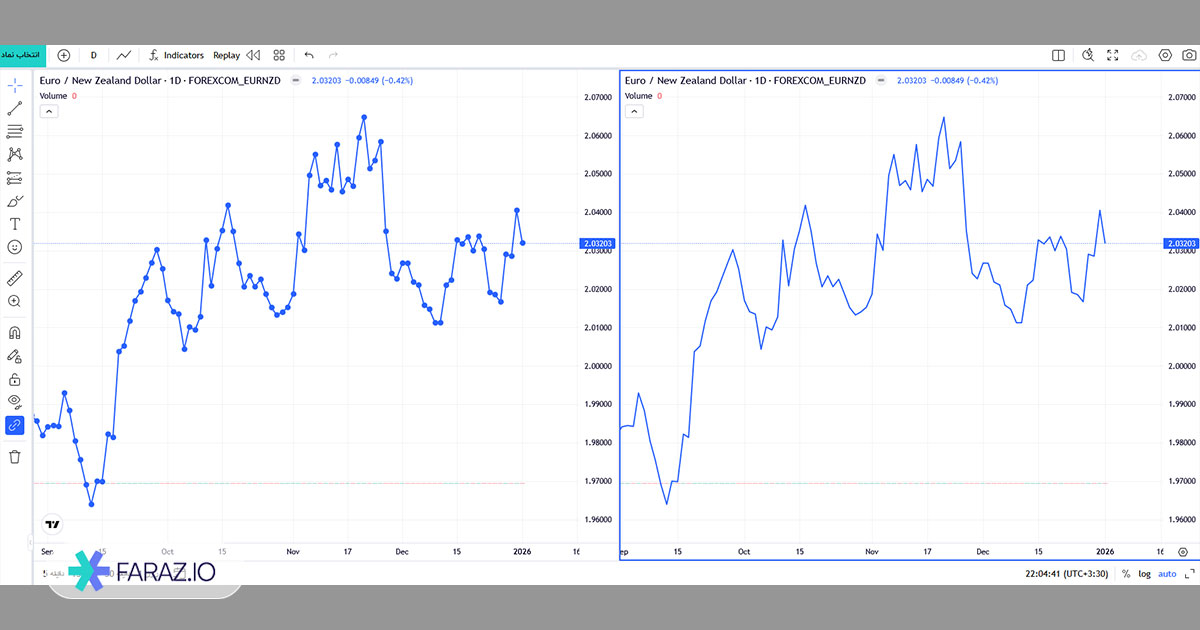The height and width of the screenshot is (630, 1200).
Task: Collapse the right chart legend arrow
Action: coord(634,111)
